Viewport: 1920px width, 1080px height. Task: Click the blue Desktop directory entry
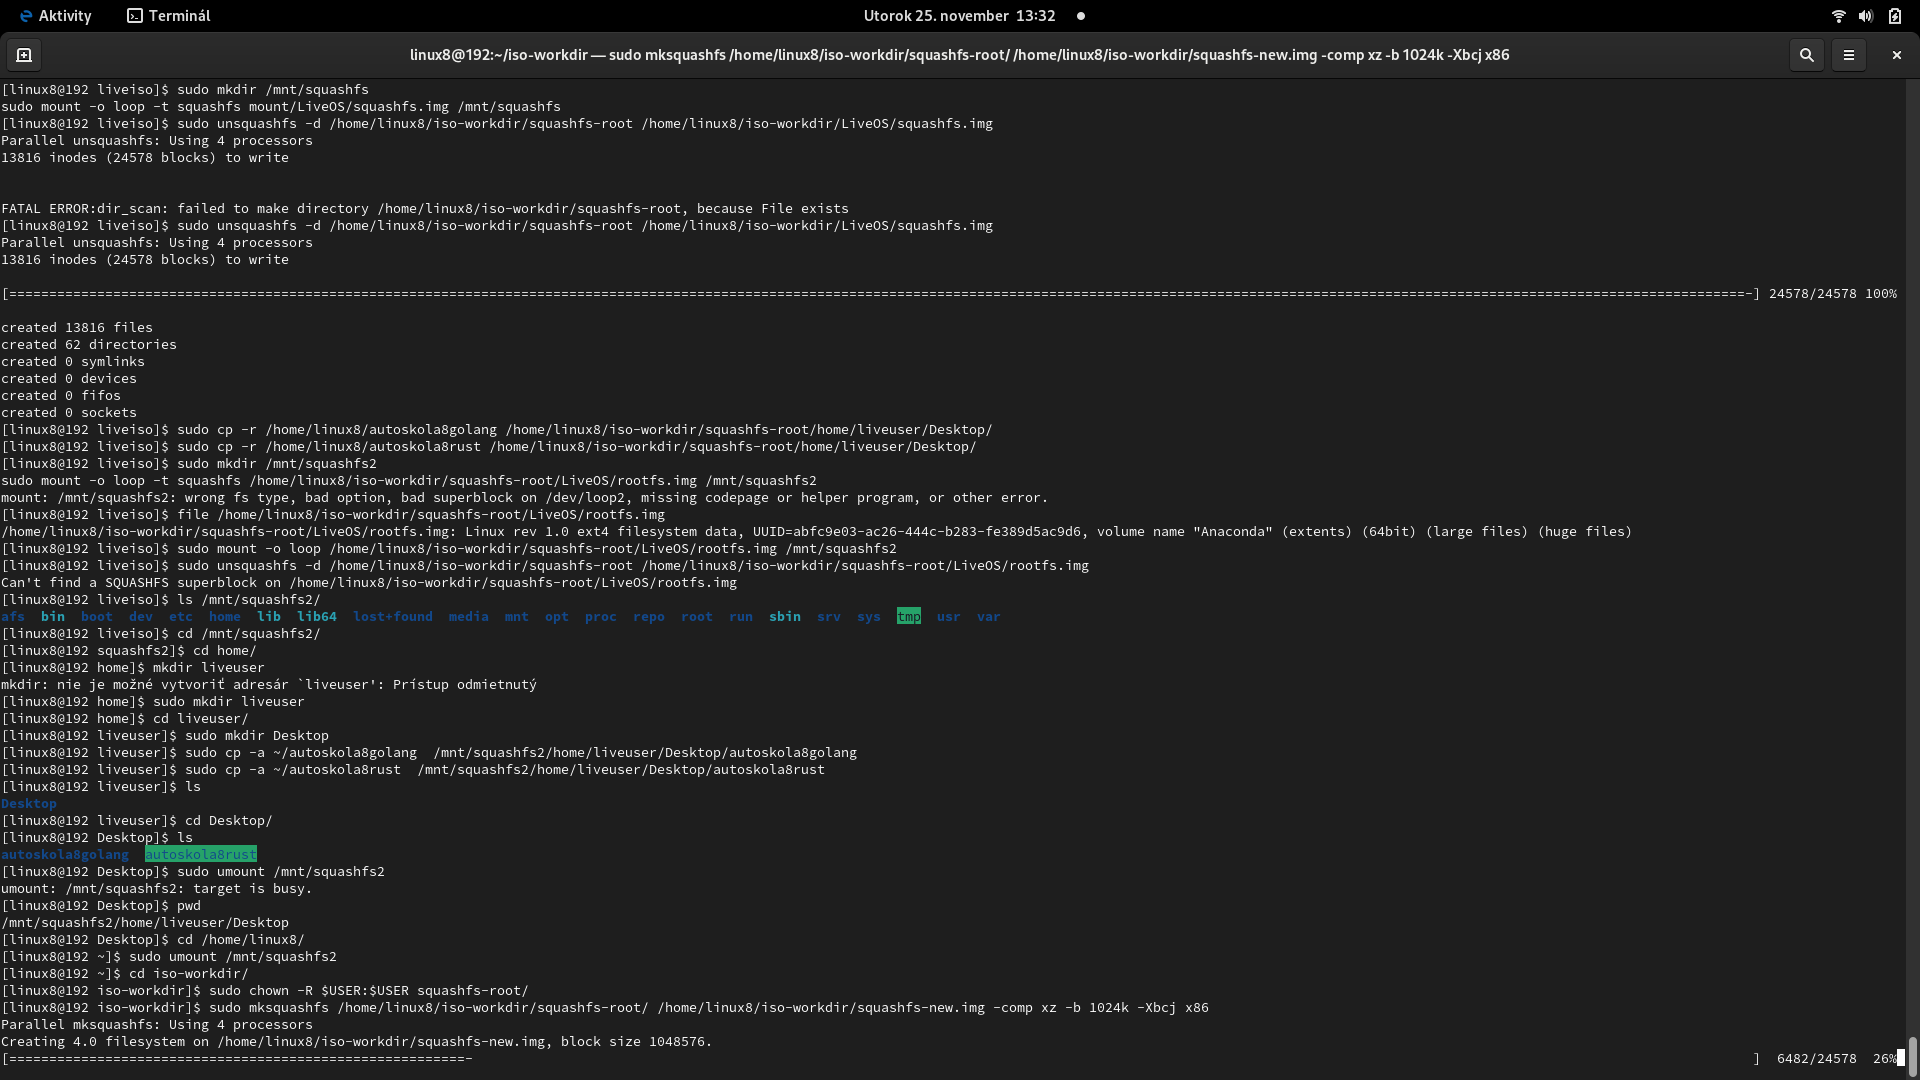coord(29,803)
